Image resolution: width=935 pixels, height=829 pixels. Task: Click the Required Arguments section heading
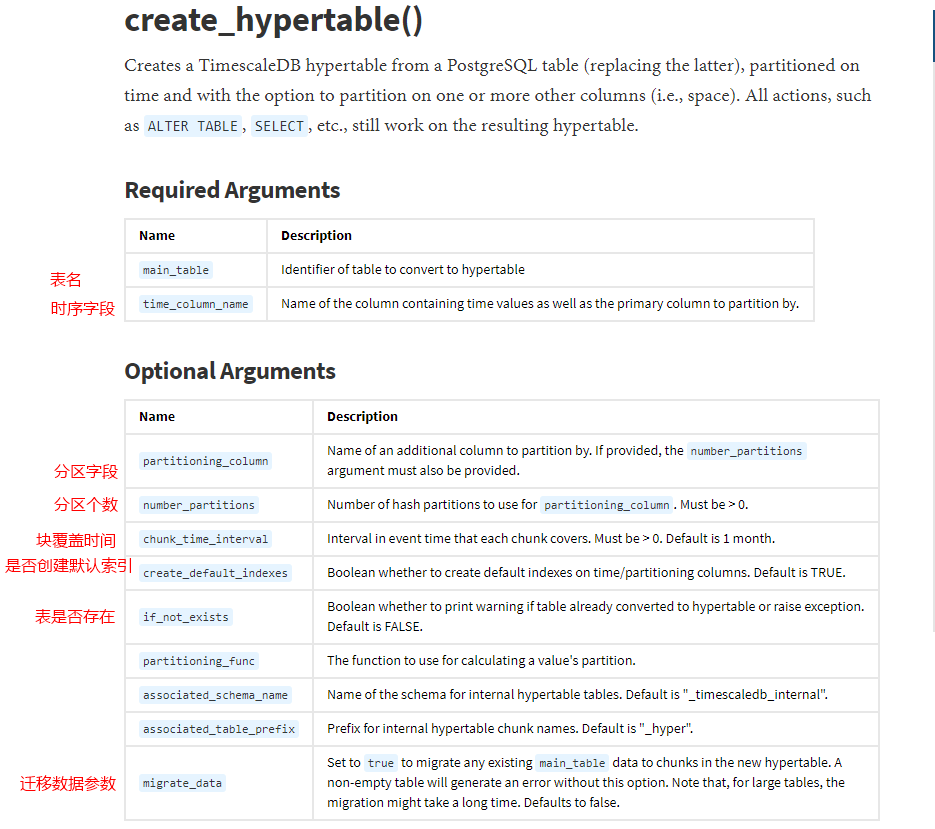coord(232,190)
